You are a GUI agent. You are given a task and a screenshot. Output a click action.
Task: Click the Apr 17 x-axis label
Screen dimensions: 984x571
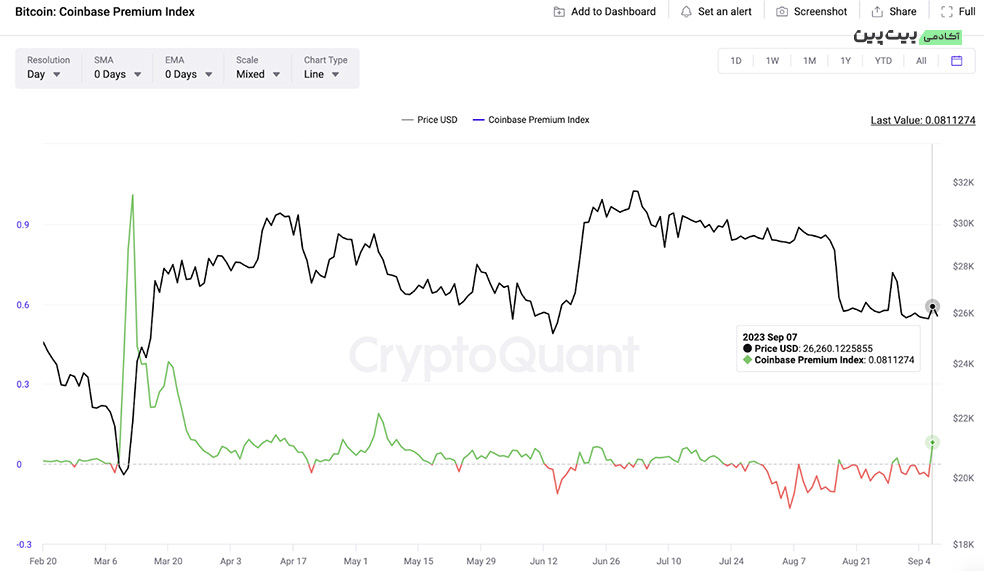[x=293, y=561]
